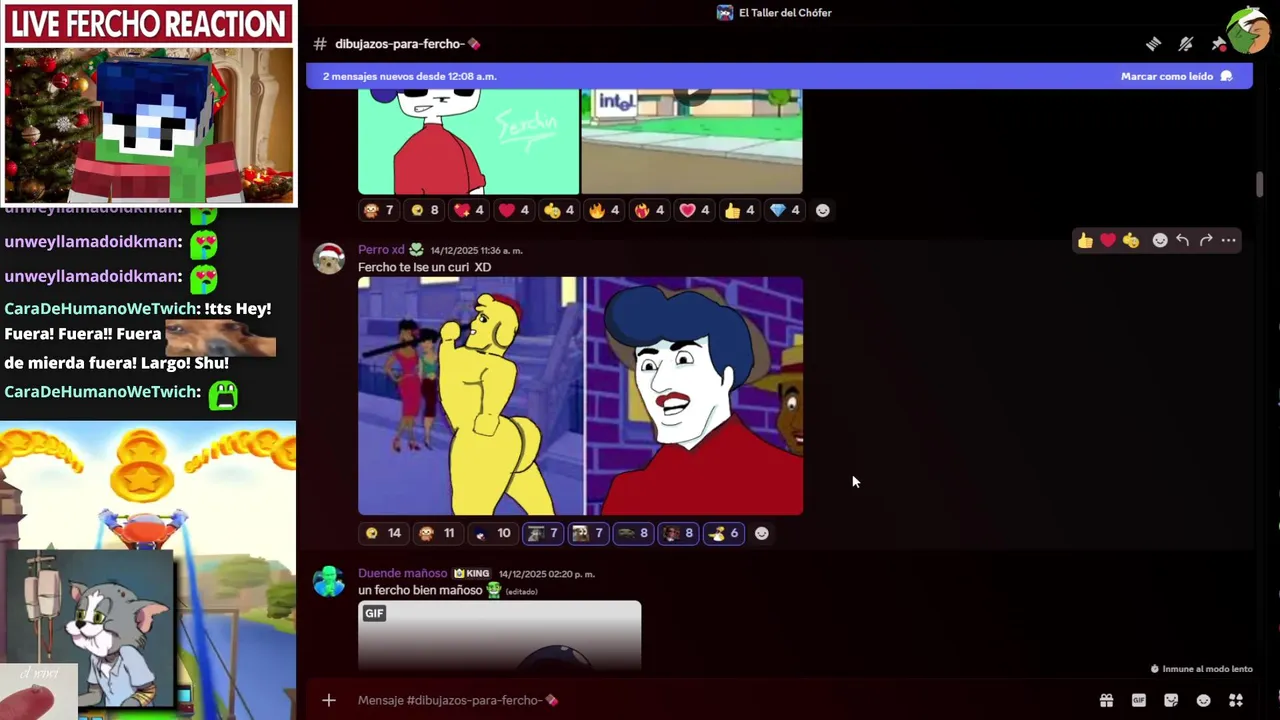Click the new messages banner text since 12:08 a.m.
The width and height of the screenshot is (1280, 720).
[409, 76]
